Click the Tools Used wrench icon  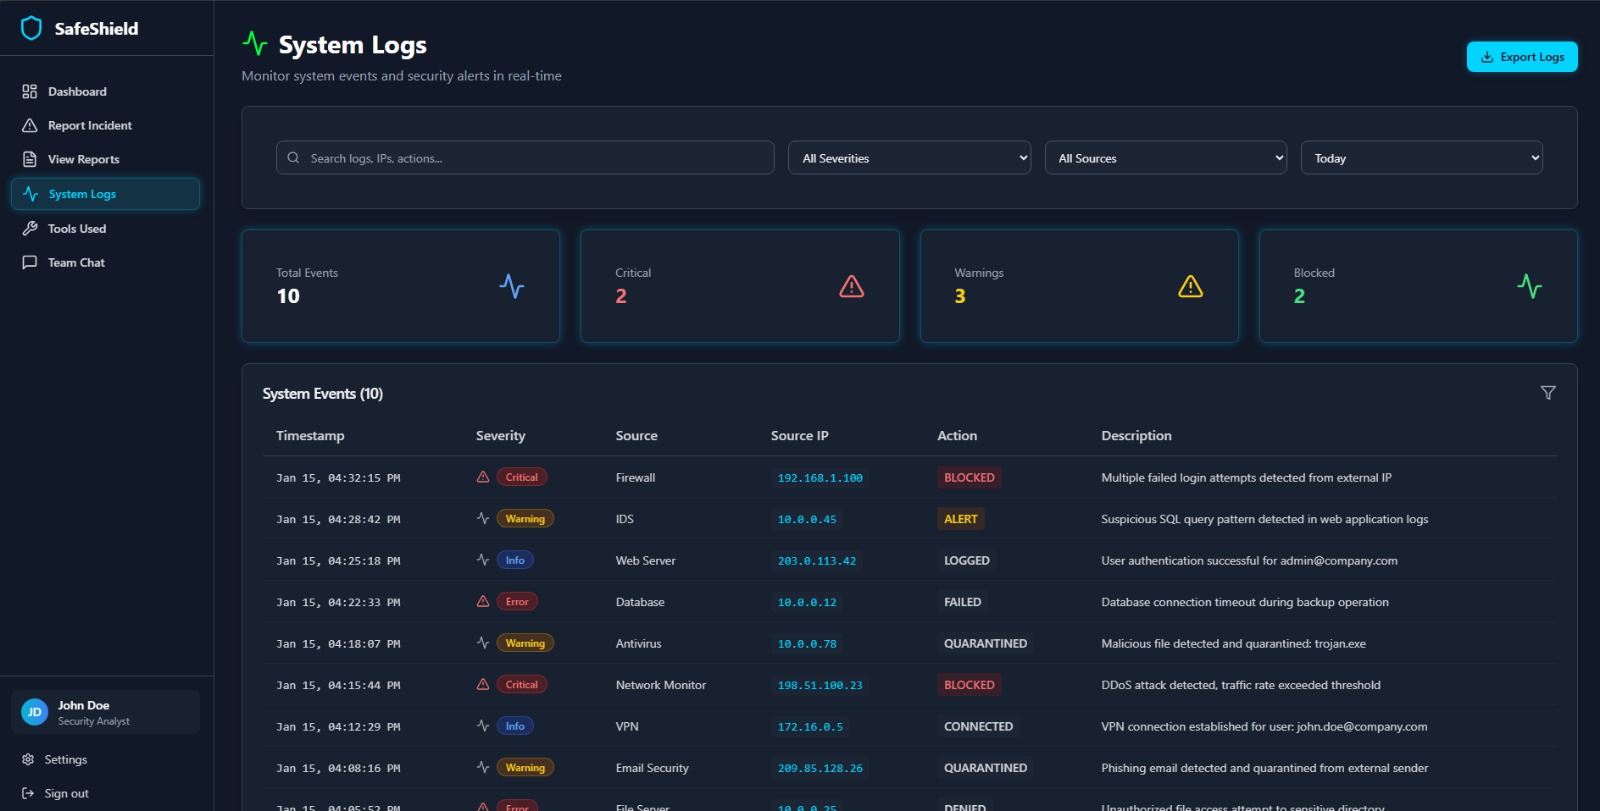(x=30, y=228)
